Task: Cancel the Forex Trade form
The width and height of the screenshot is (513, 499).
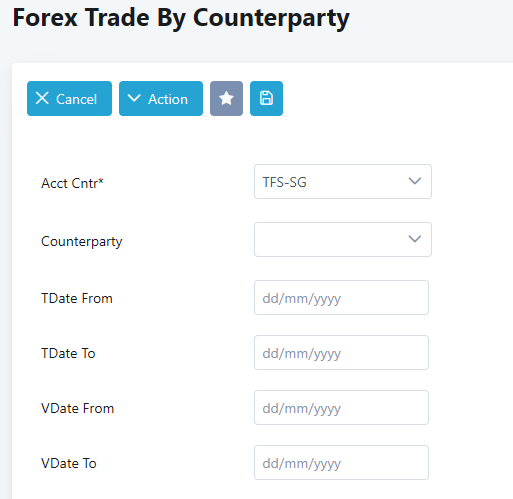Action: (69, 98)
